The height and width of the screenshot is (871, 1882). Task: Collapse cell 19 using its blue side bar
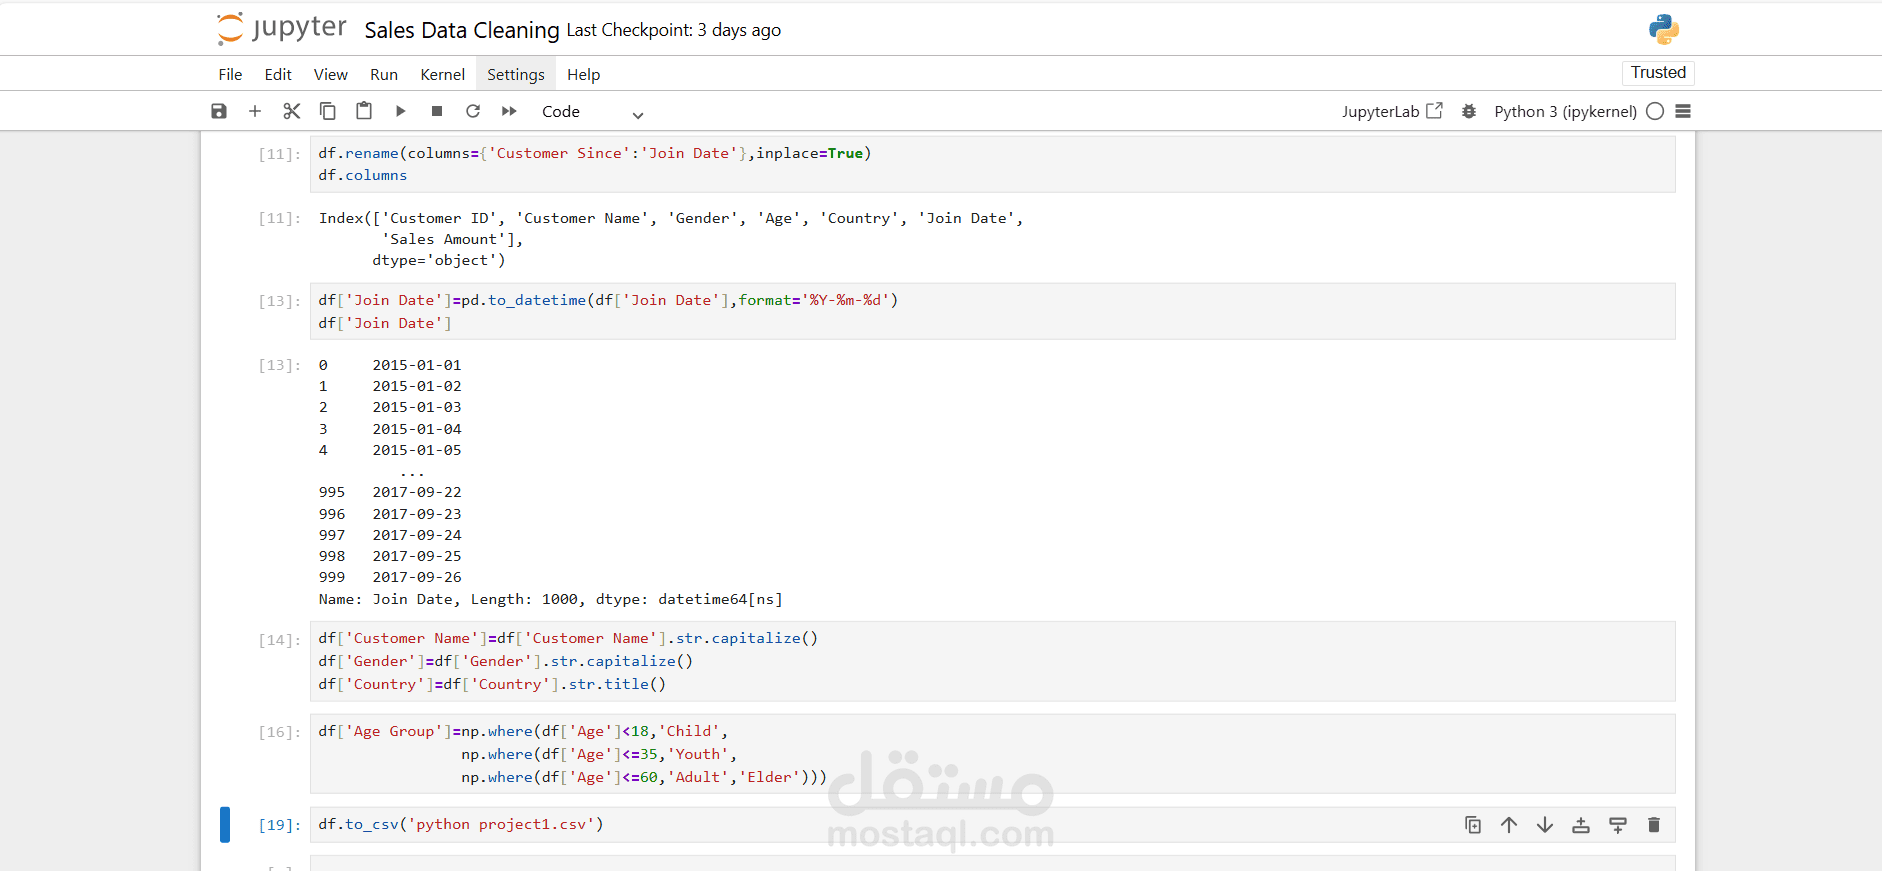tap(225, 825)
